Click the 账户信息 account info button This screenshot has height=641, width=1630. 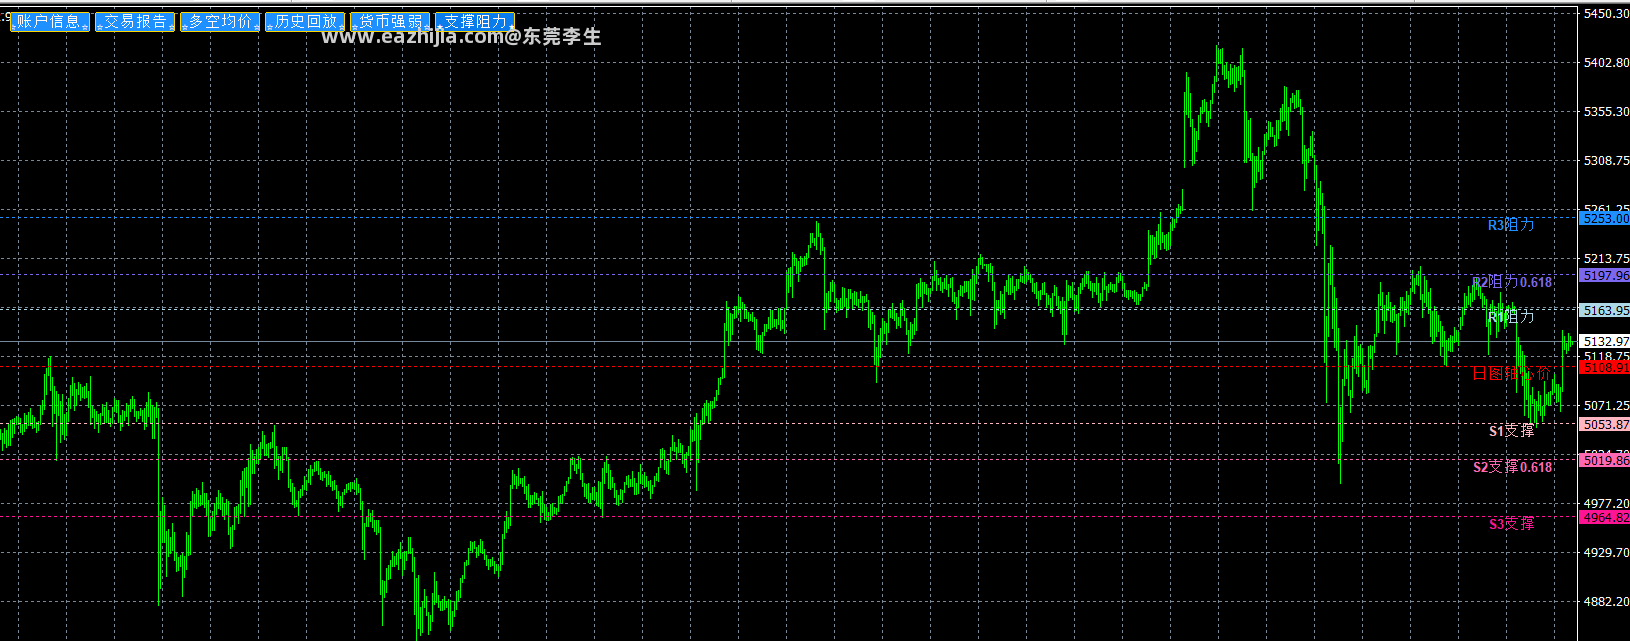tap(50, 22)
